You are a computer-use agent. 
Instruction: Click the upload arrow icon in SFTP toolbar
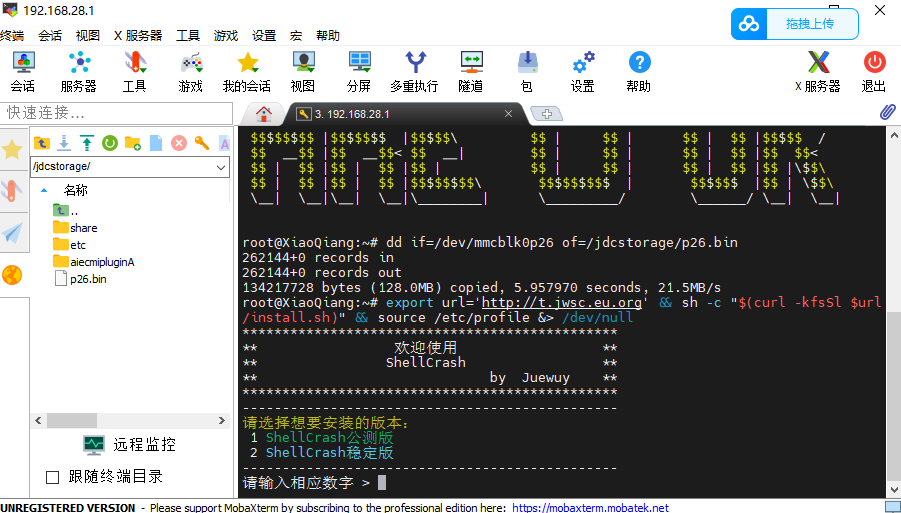[87, 143]
